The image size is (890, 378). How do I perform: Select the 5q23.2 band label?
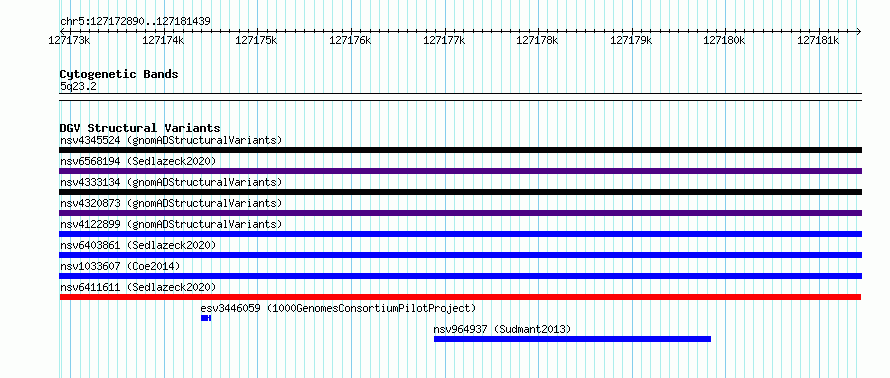[79, 87]
